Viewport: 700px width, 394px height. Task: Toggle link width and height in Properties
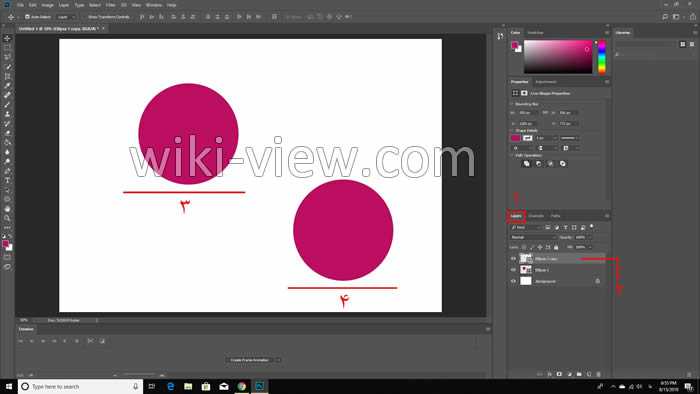tap(545, 113)
